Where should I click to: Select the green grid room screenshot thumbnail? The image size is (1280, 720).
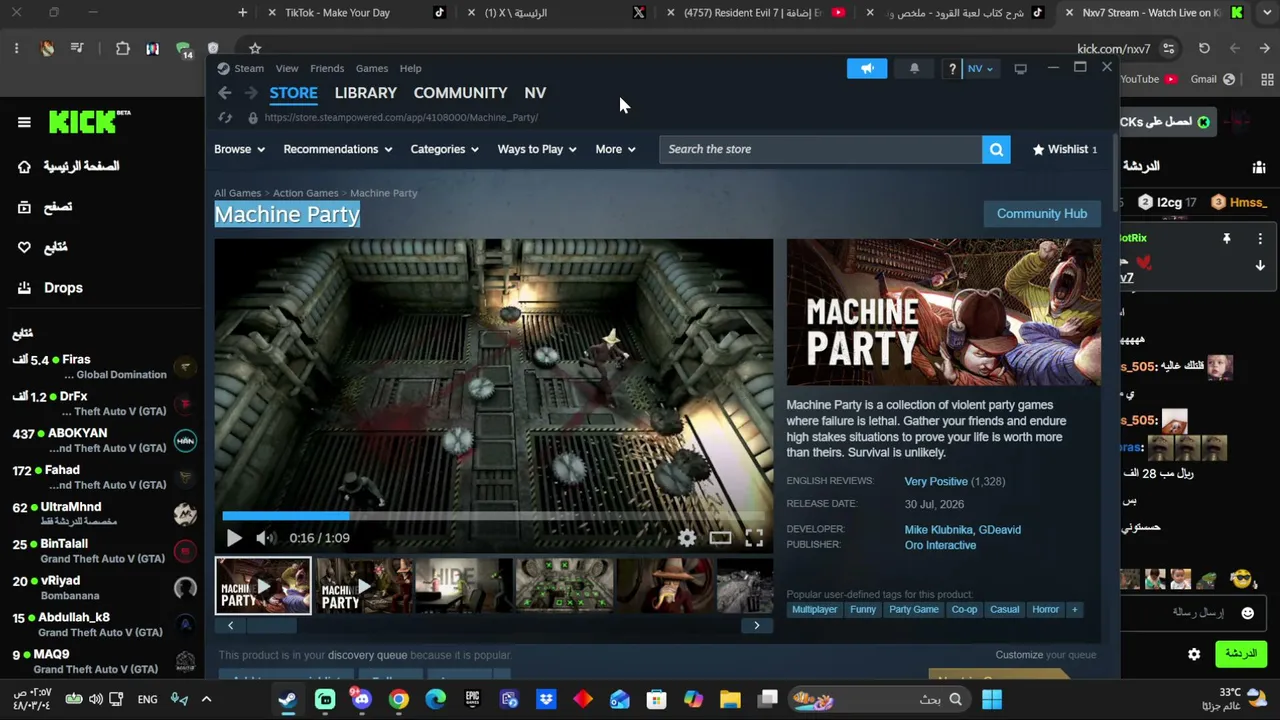point(564,585)
